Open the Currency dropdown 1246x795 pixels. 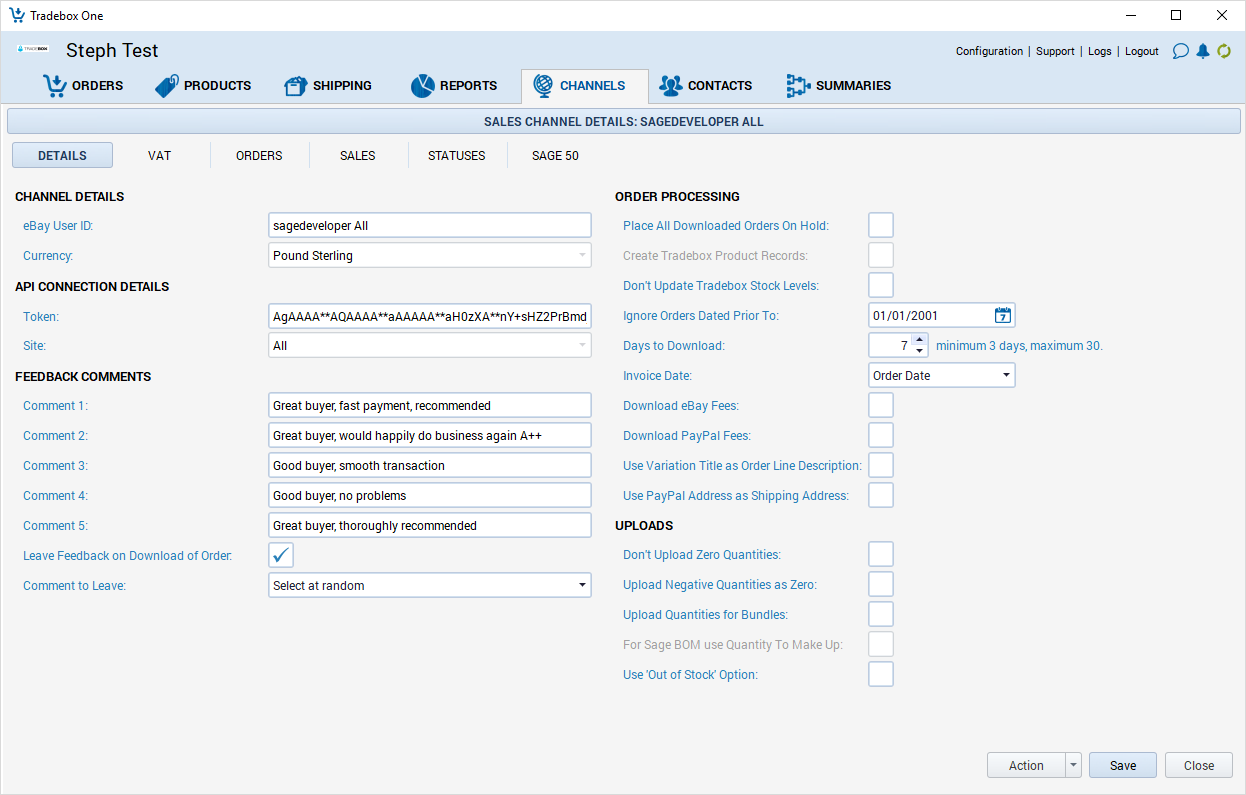(x=430, y=255)
